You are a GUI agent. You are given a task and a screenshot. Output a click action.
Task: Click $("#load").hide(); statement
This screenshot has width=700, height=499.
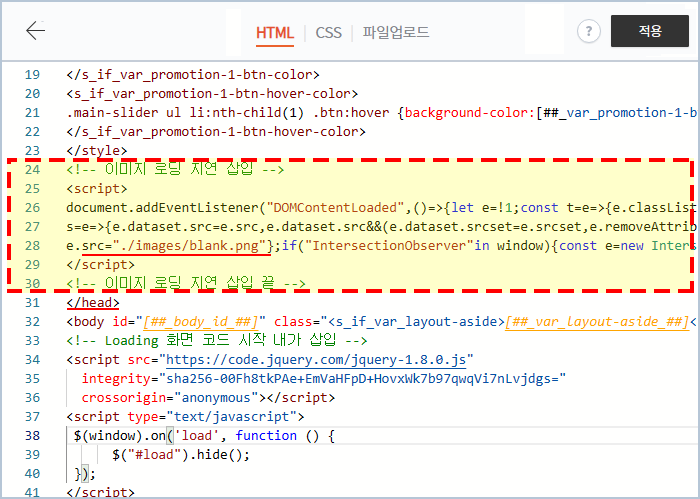[x=181, y=455]
